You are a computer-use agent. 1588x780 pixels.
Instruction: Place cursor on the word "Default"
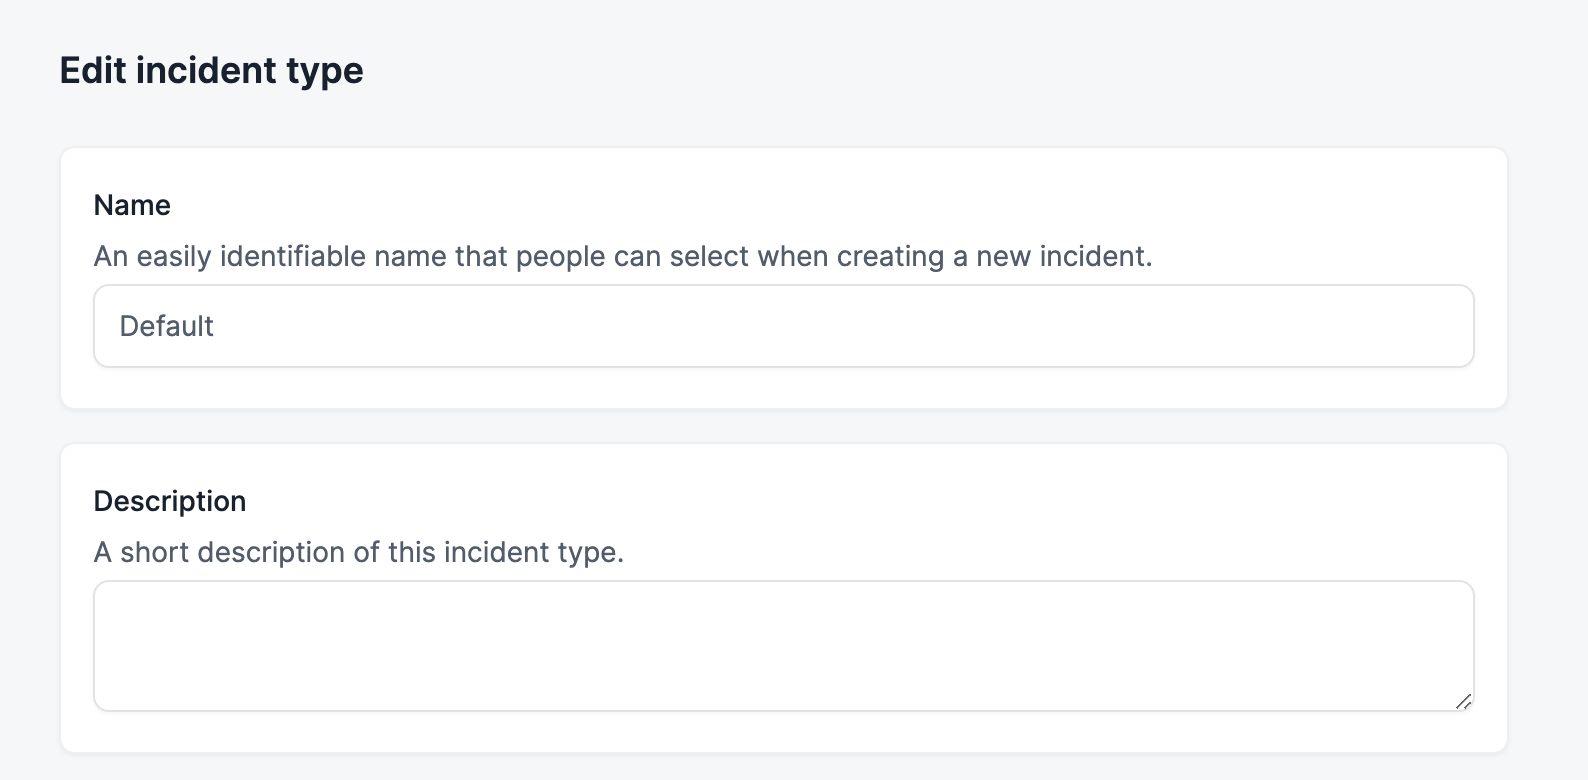tap(166, 326)
